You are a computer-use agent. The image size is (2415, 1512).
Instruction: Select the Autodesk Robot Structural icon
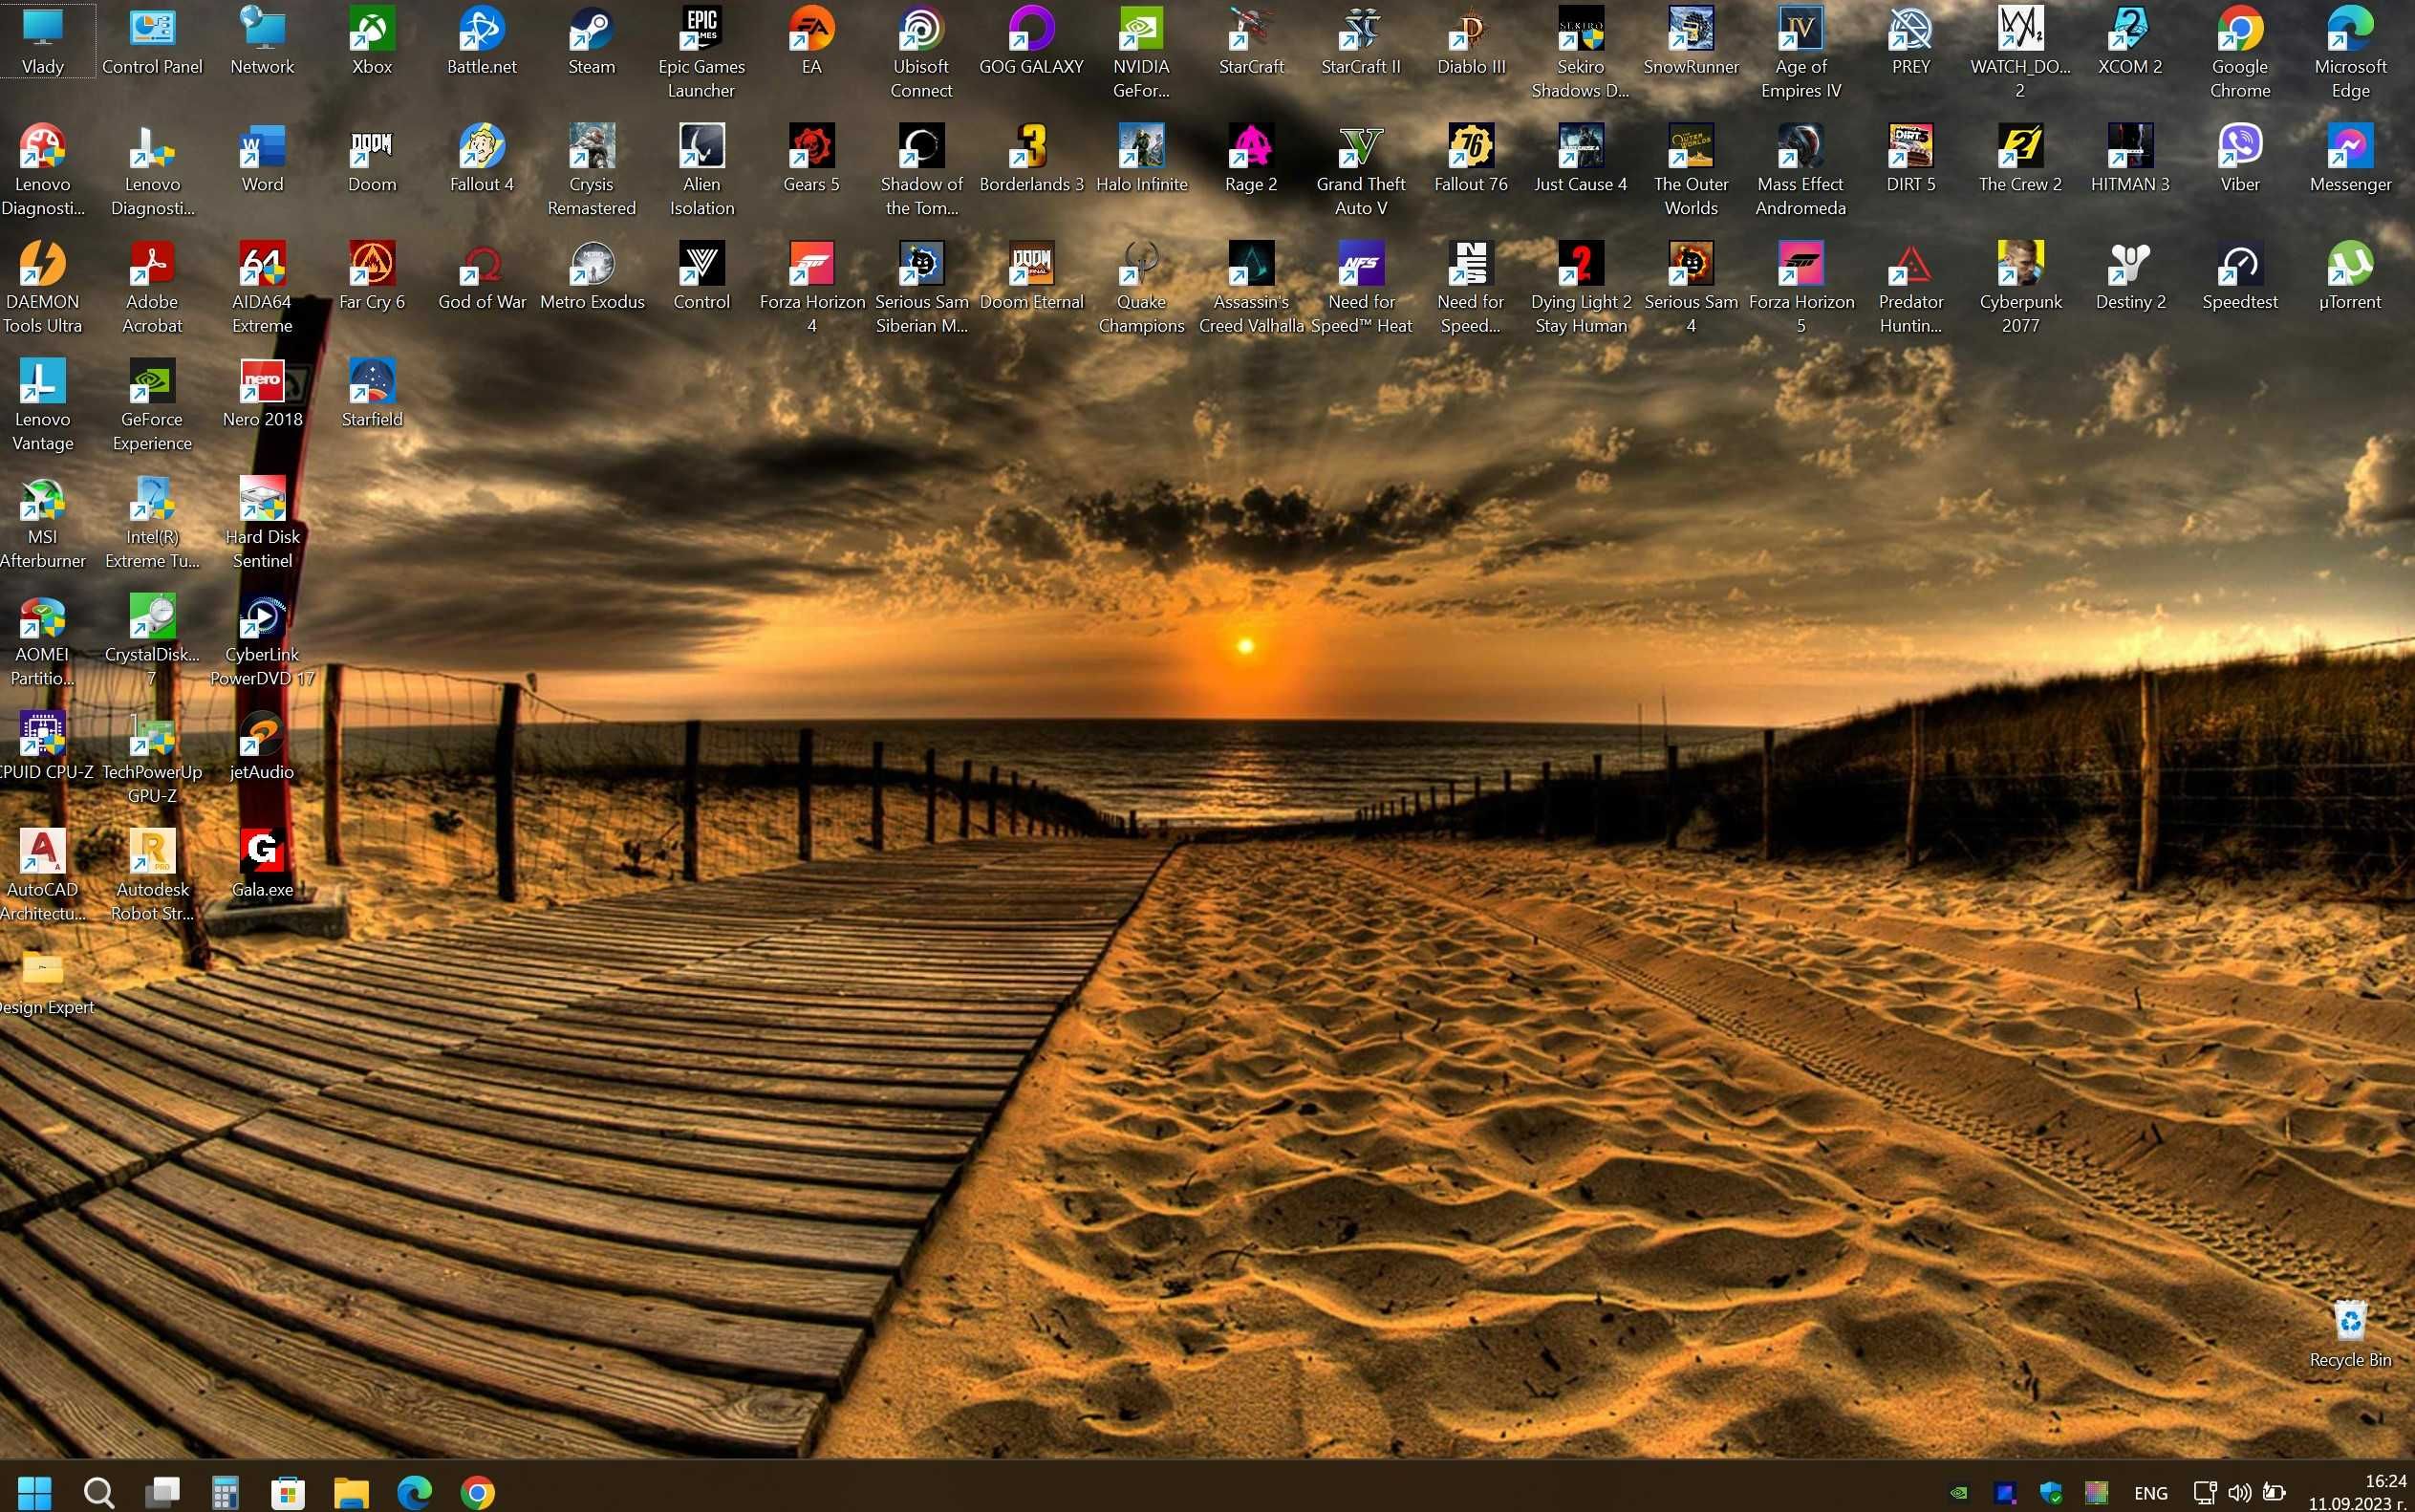pyautogui.click(x=152, y=875)
